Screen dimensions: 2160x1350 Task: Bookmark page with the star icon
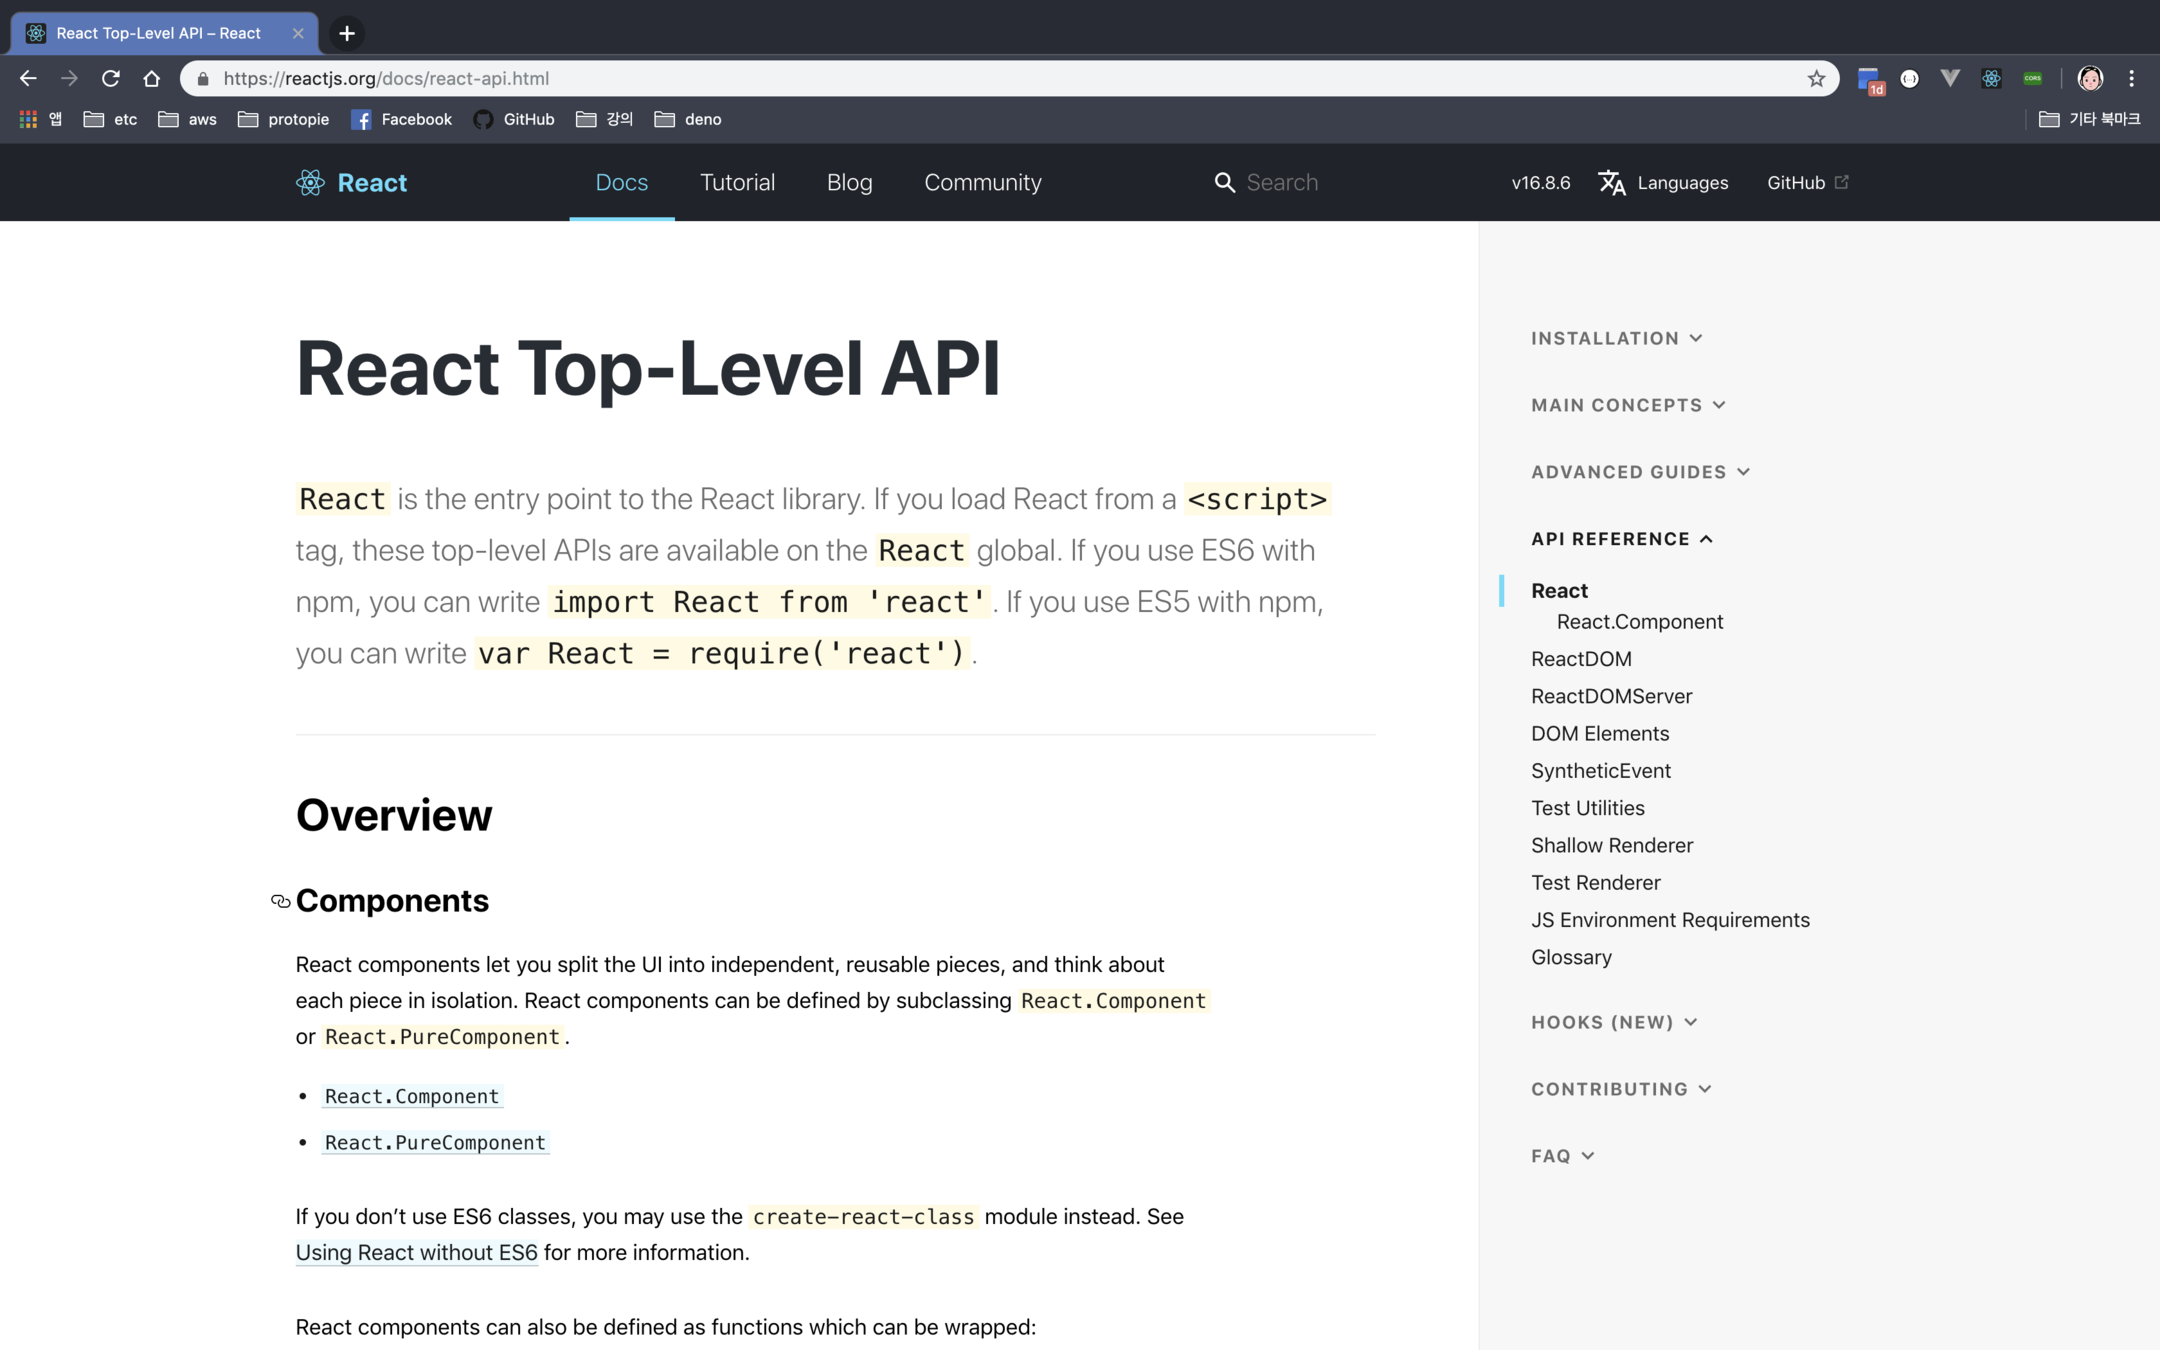pos(1816,78)
